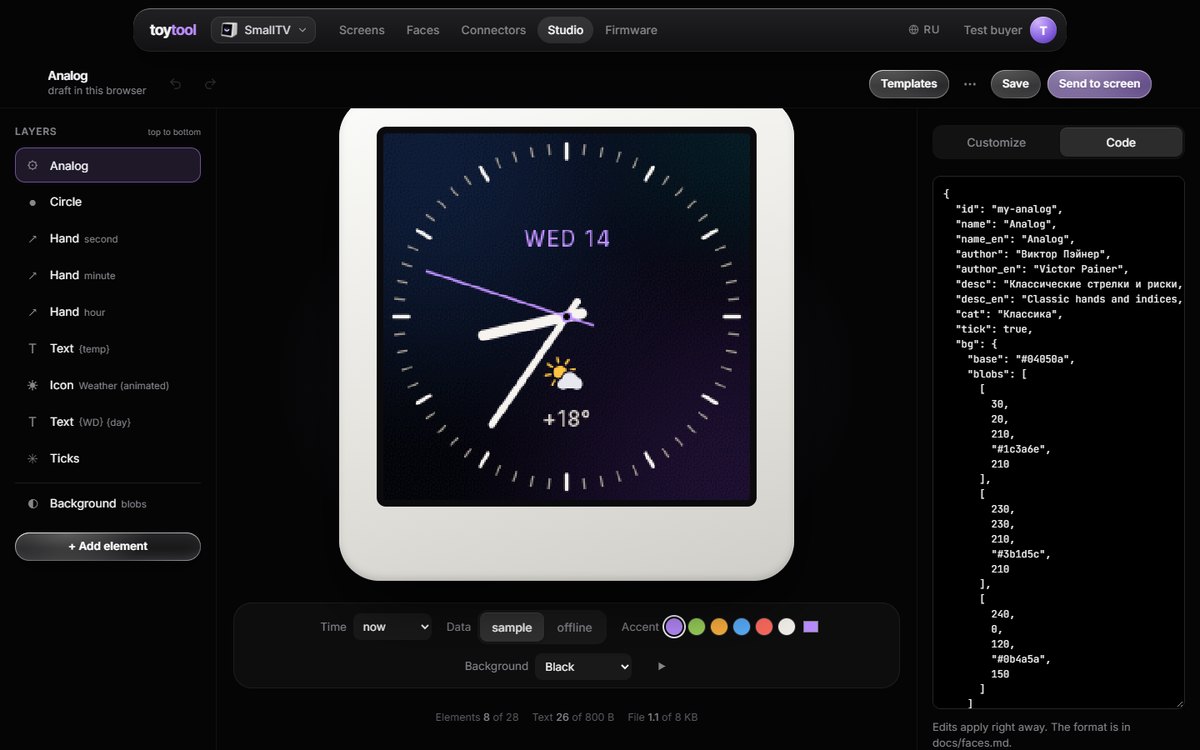Viewport: 1200px width, 750px height.
Task: Open the purple T user avatar
Action: (1043, 30)
